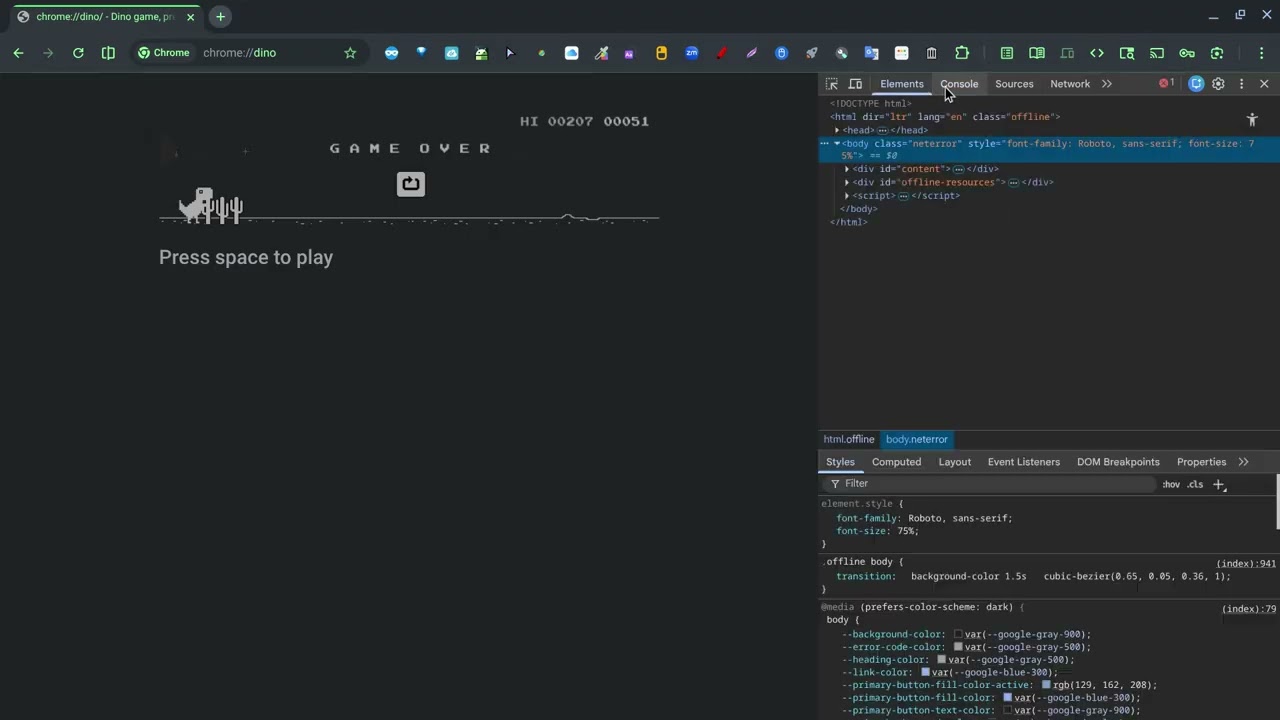
Task: Click the rocket extension icon
Action: point(811,53)
